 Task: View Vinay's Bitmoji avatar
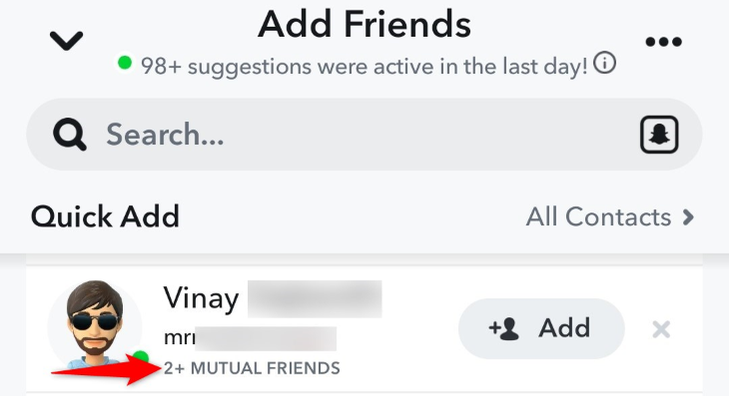(95, 325)
